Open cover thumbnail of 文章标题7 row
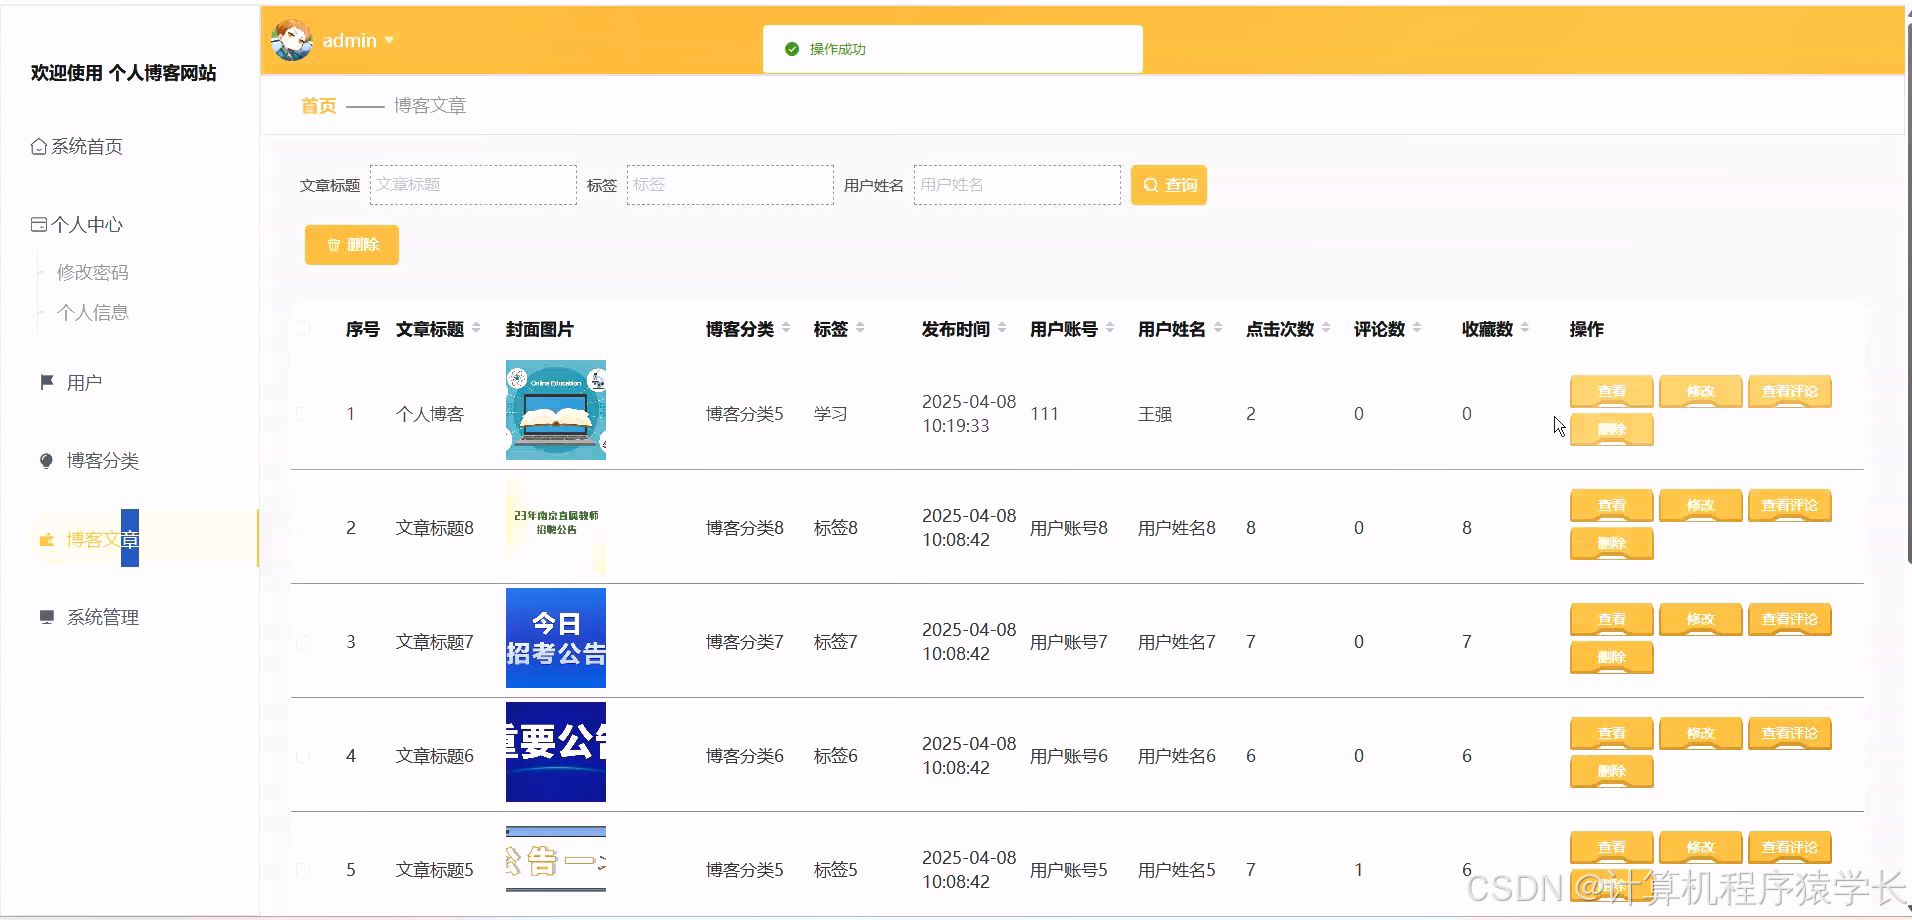Viewport: 1912px width, 920px height. click(556, 638)
